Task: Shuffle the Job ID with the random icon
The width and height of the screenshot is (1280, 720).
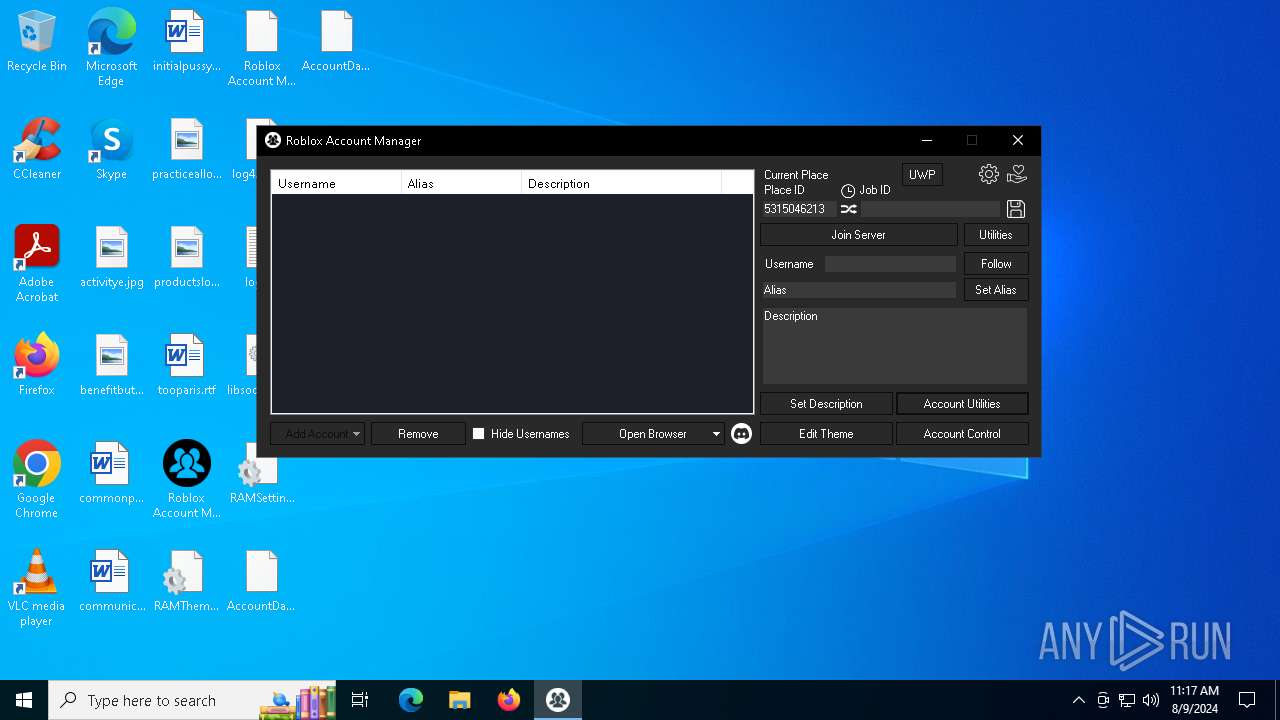Action: click(x=848, y=209)
